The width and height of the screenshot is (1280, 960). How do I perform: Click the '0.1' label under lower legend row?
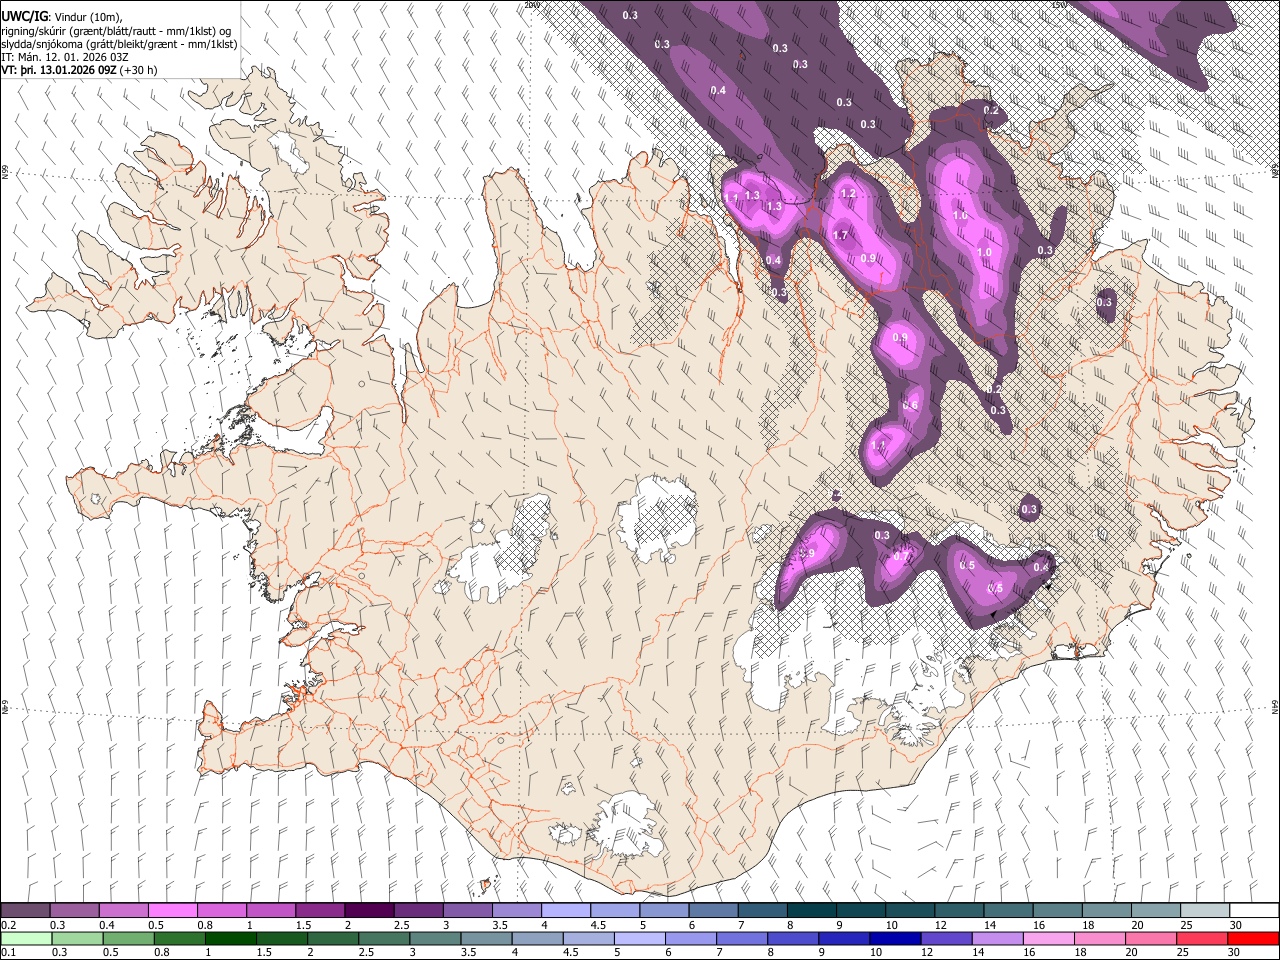pos(8,953)
